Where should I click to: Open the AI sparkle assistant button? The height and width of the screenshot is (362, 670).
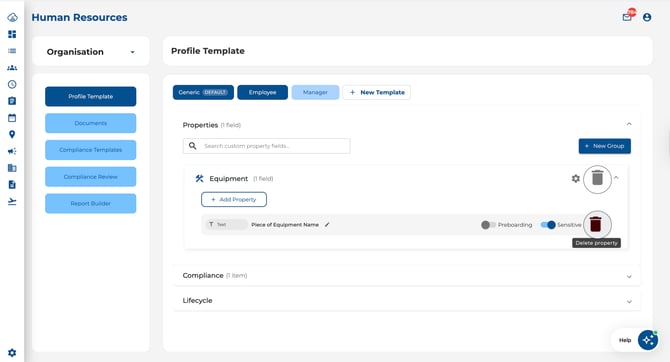pyautogui.click(x=648, y=340)
